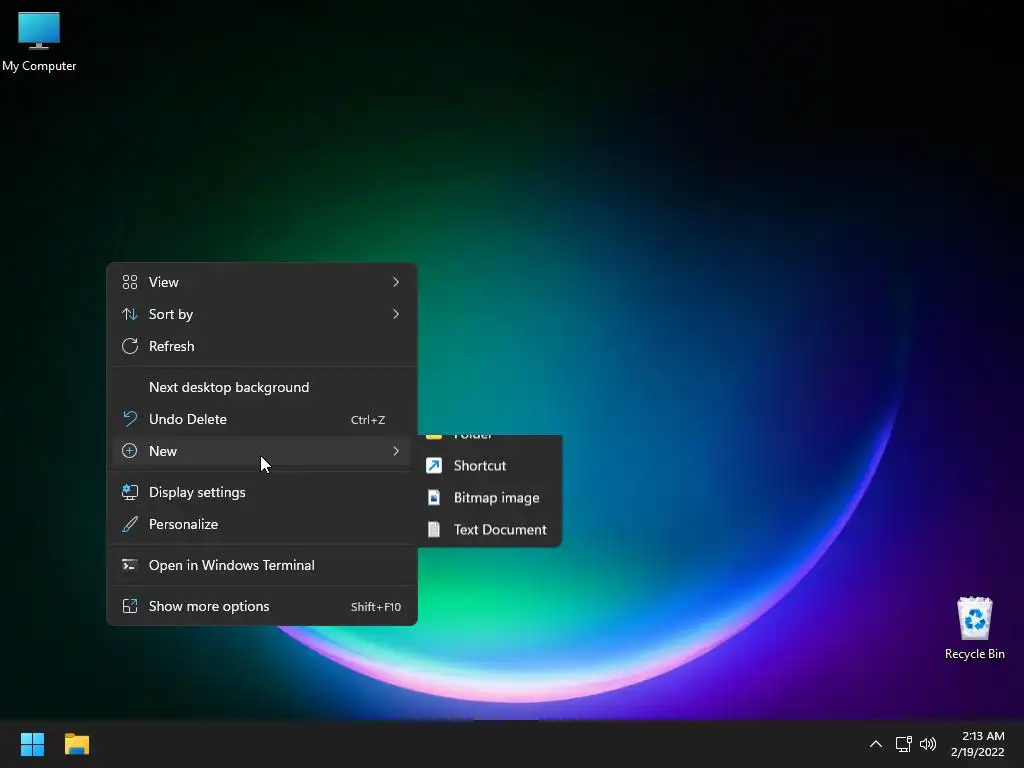1024x768 pixels.
Task: Choose Next desktop background
Action: click(262, 387)
